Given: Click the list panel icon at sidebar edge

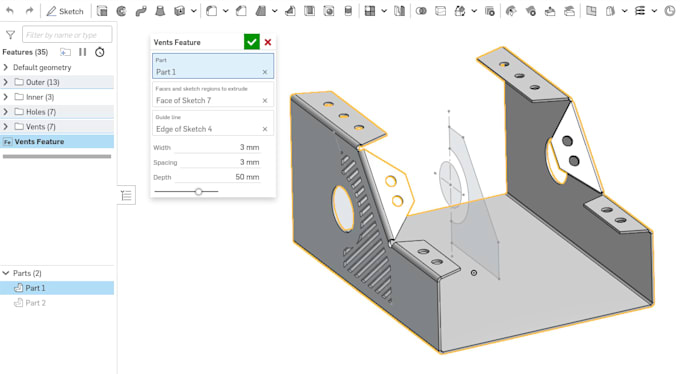Looking at the screenshot, I should coord(126,195).
